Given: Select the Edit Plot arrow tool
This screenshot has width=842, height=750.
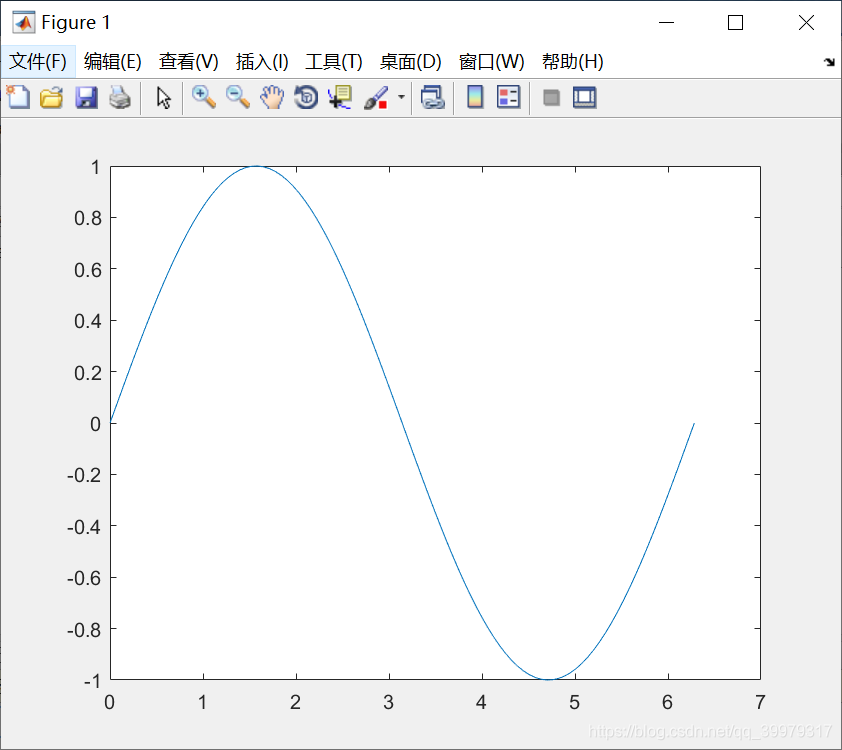Looking at the screenshot, I should (x=163, y=98).
